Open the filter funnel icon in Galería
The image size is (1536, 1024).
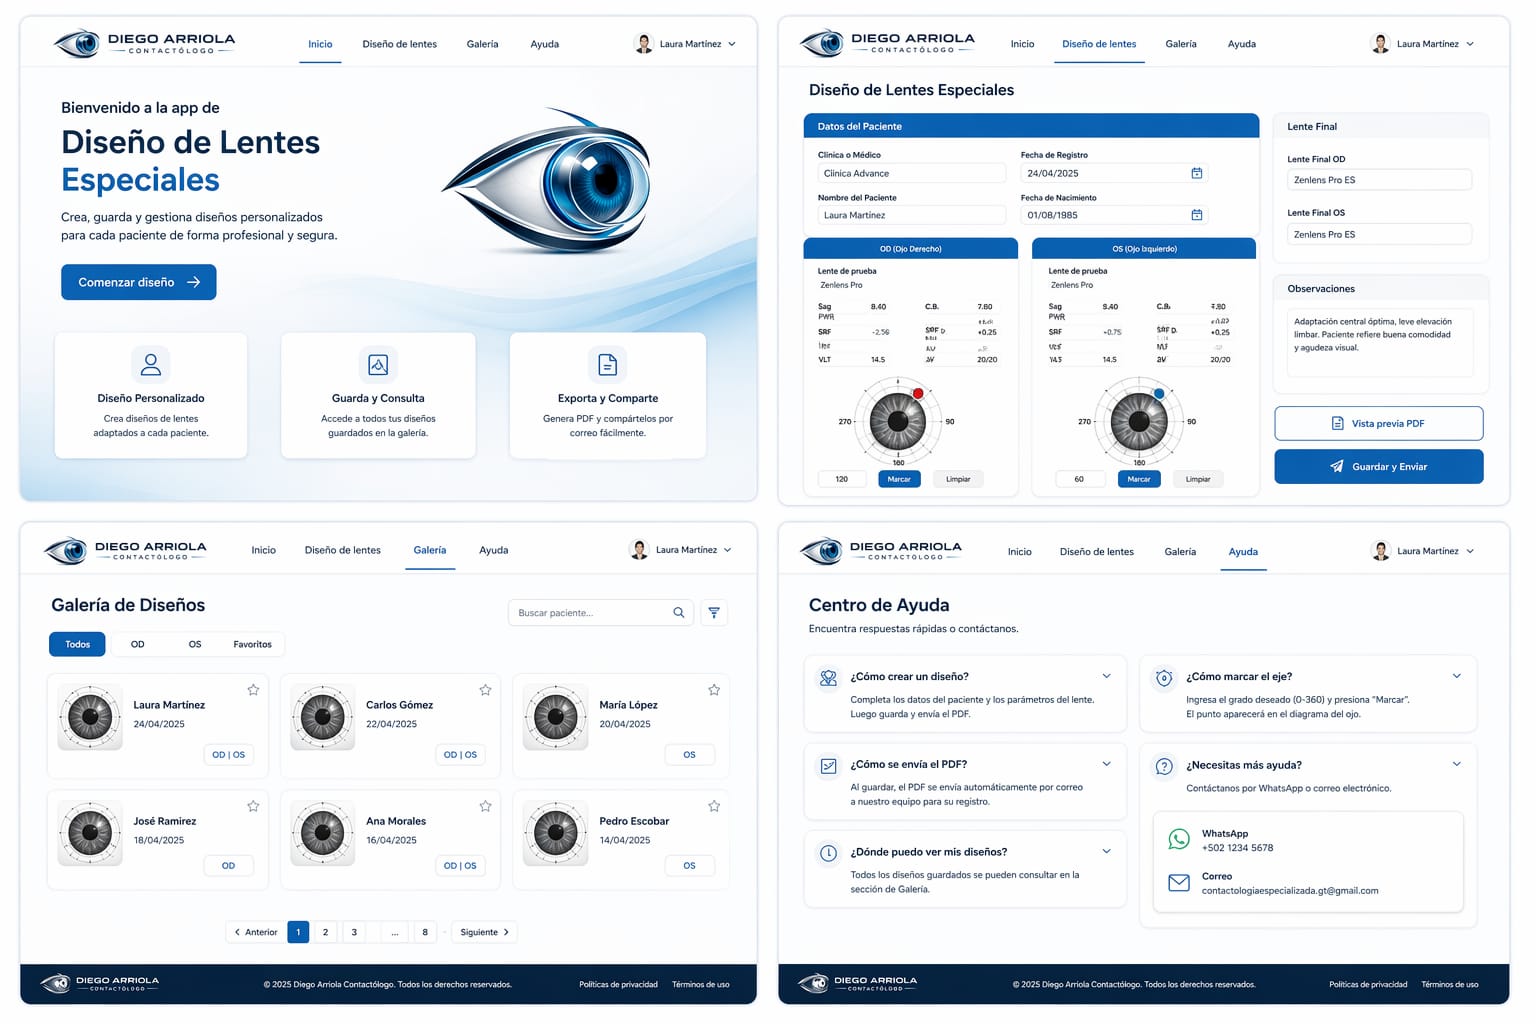(714, 613)
